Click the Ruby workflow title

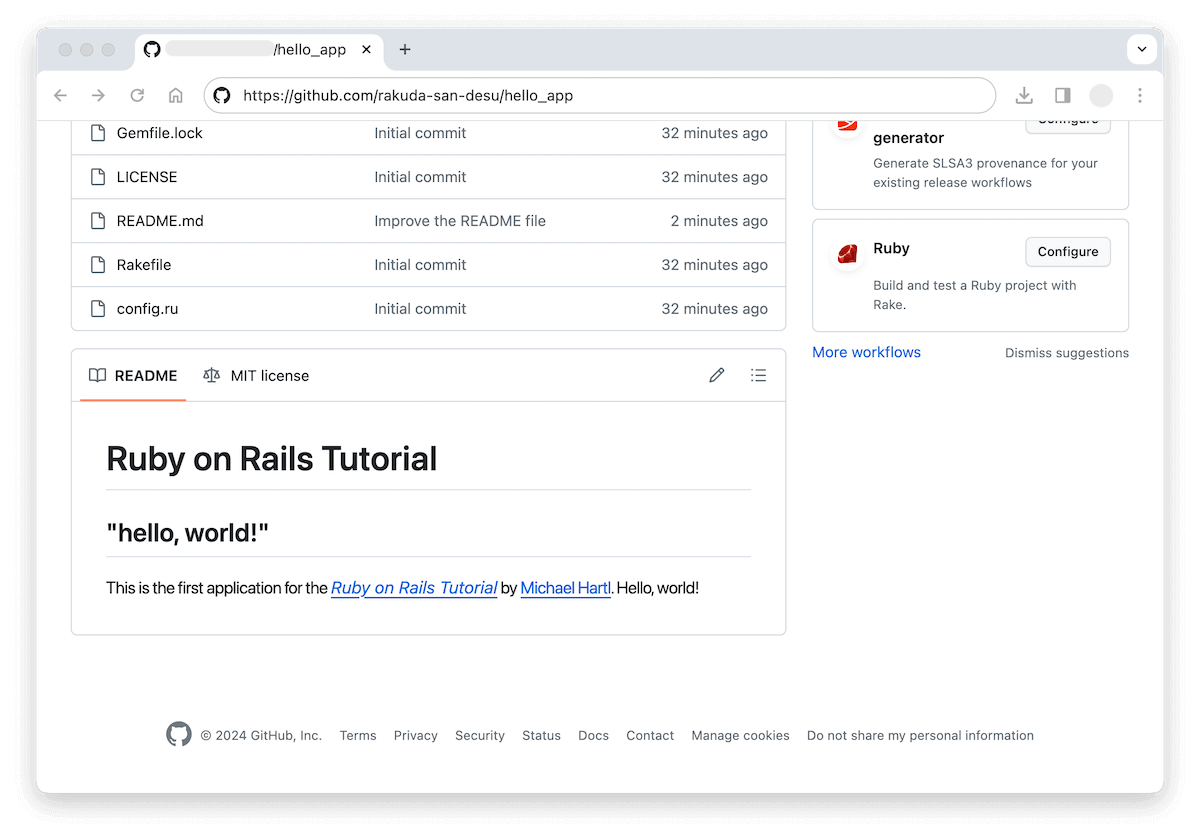pos(891,248)
